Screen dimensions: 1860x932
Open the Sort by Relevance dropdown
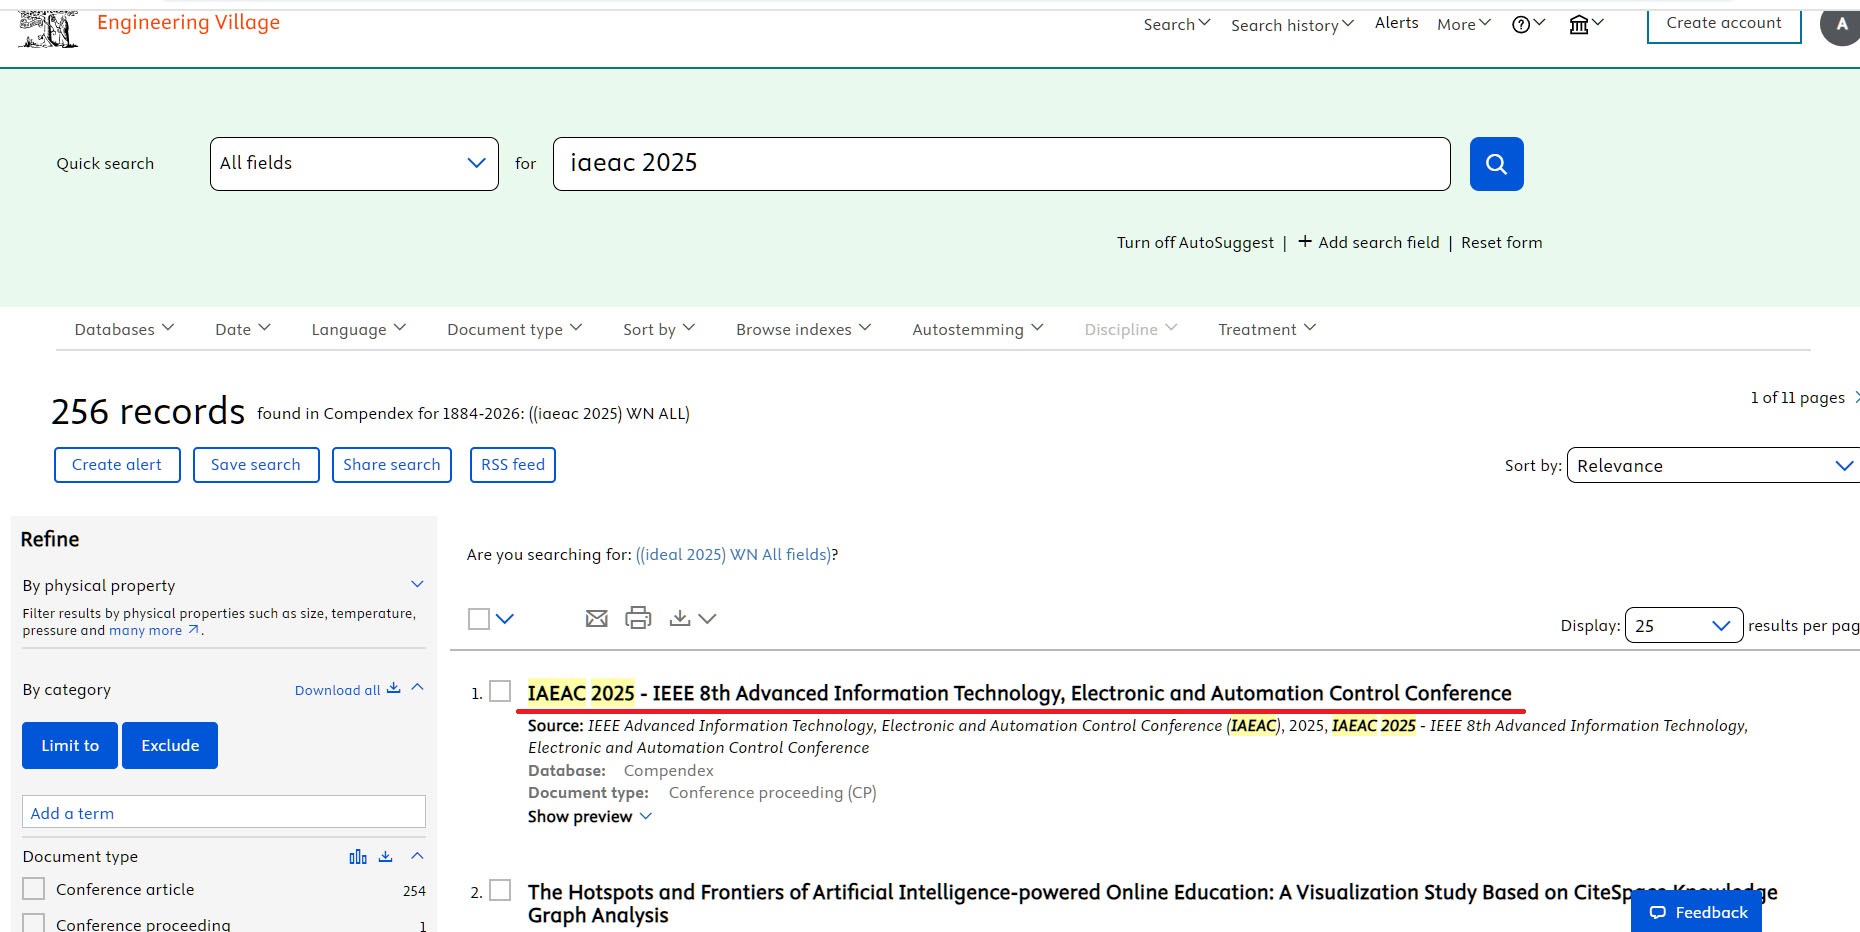point(1713,465)
